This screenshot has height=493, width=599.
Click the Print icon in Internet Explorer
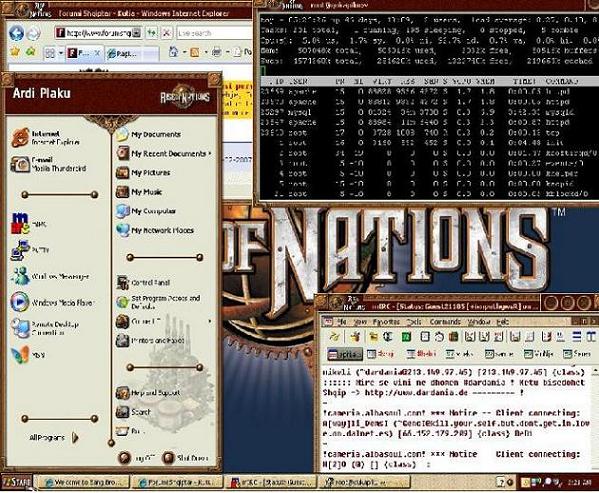(x=216, y=52)
